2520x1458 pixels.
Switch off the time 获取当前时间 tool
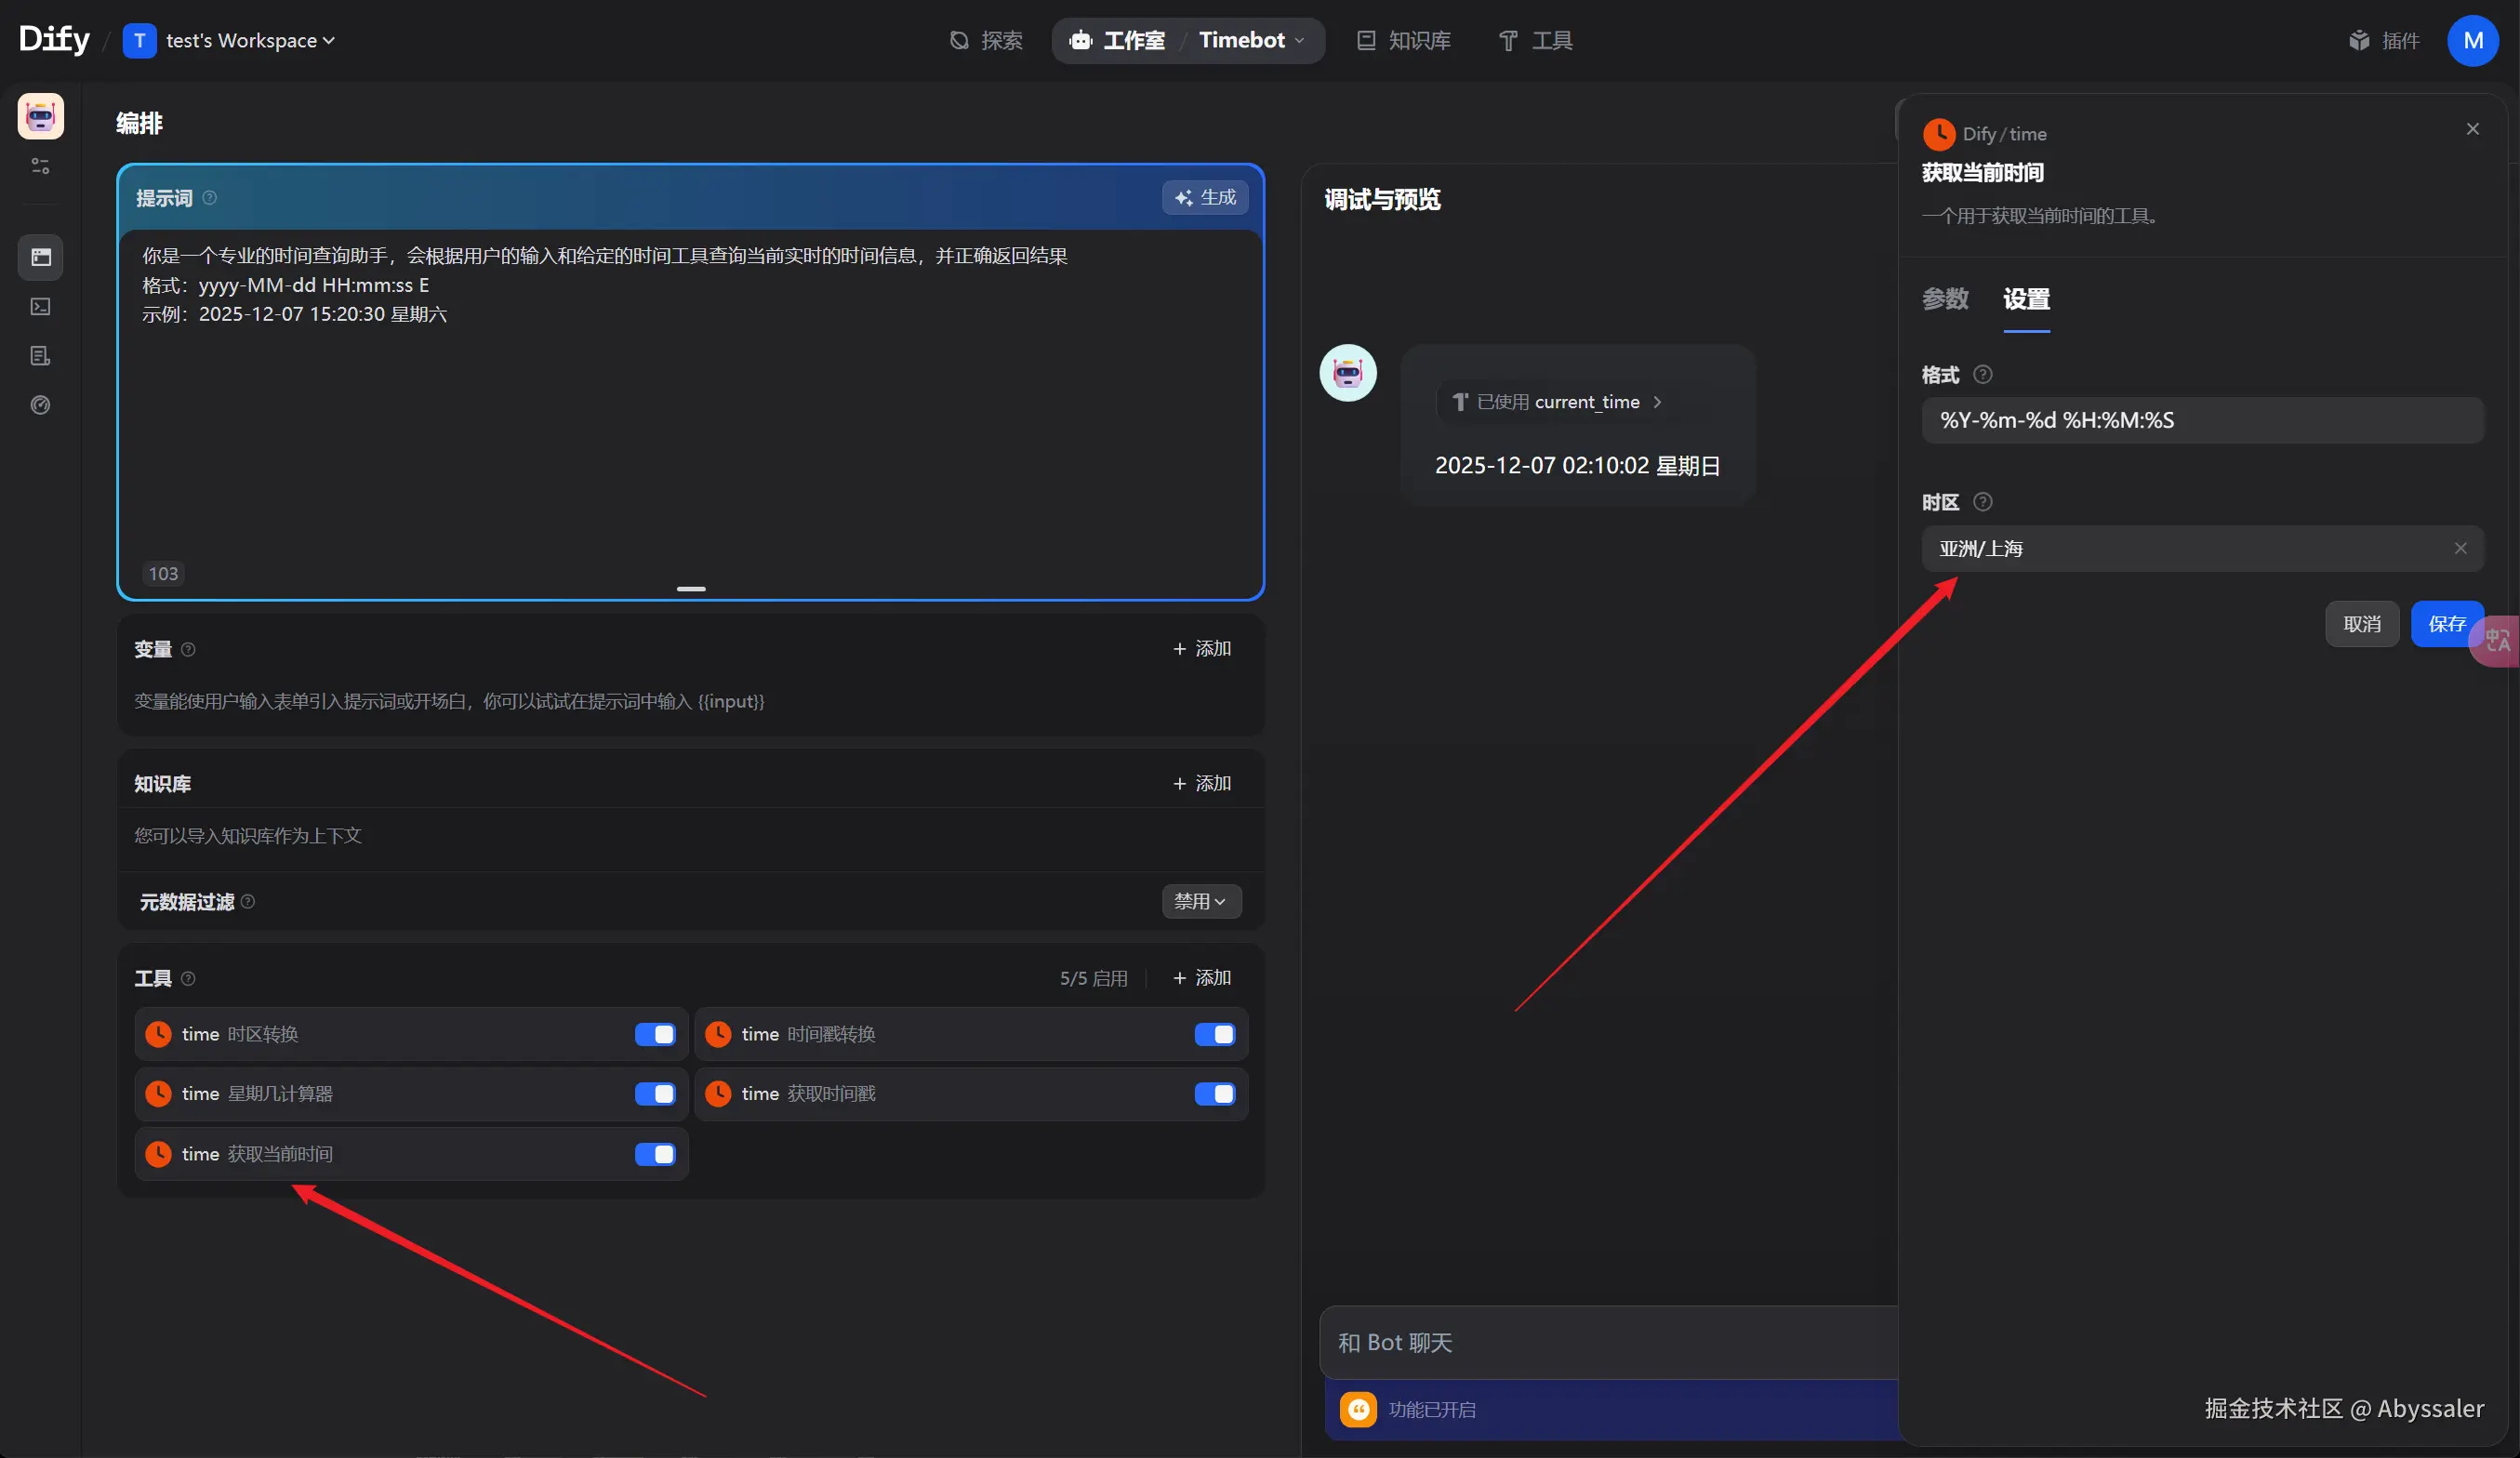pyautogui.click(x=655, y=1154)
